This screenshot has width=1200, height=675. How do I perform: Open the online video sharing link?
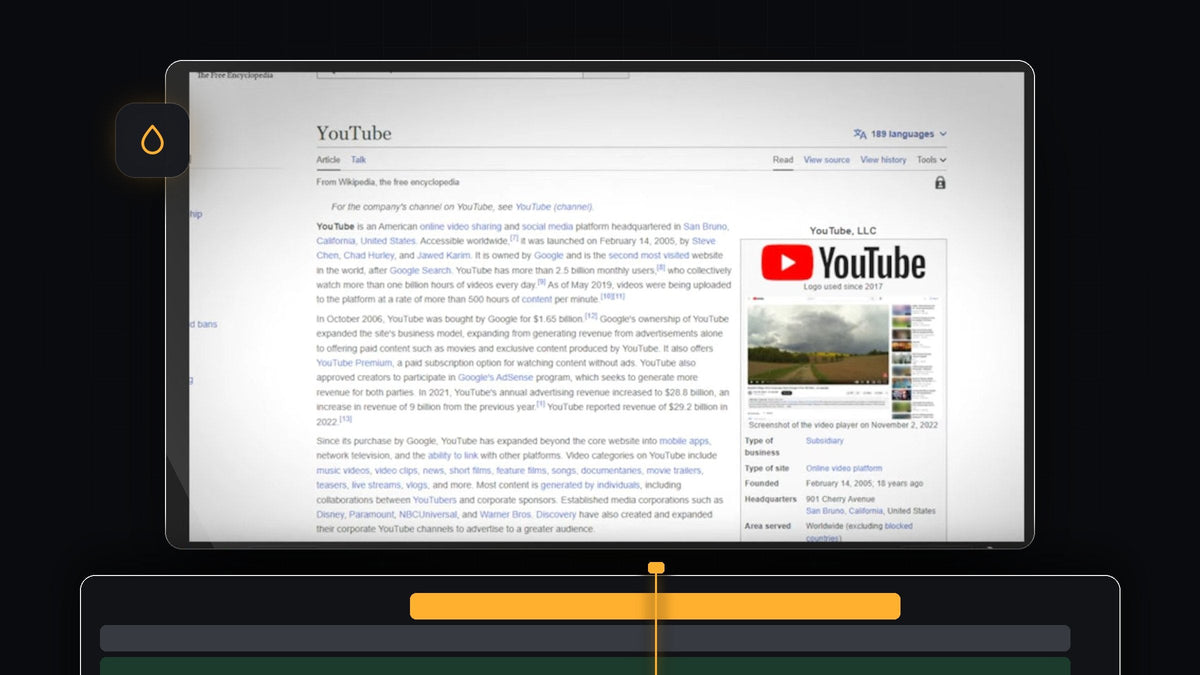[x=460, y=227]
